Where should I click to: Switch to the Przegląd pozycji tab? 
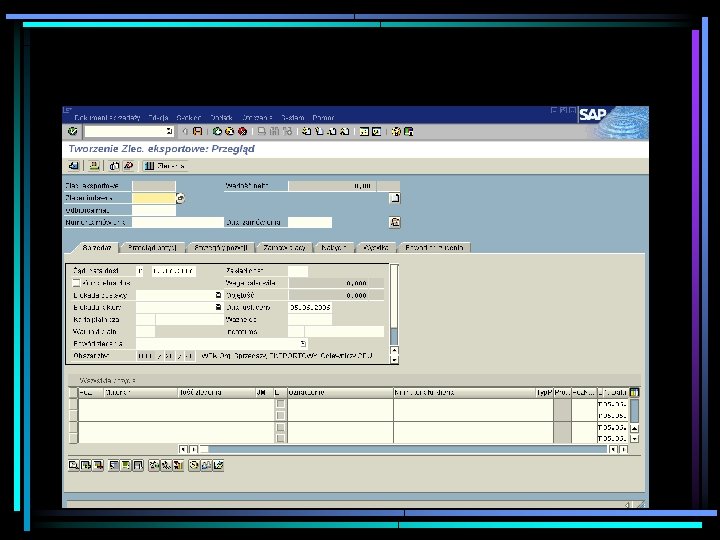coord(152,248)
